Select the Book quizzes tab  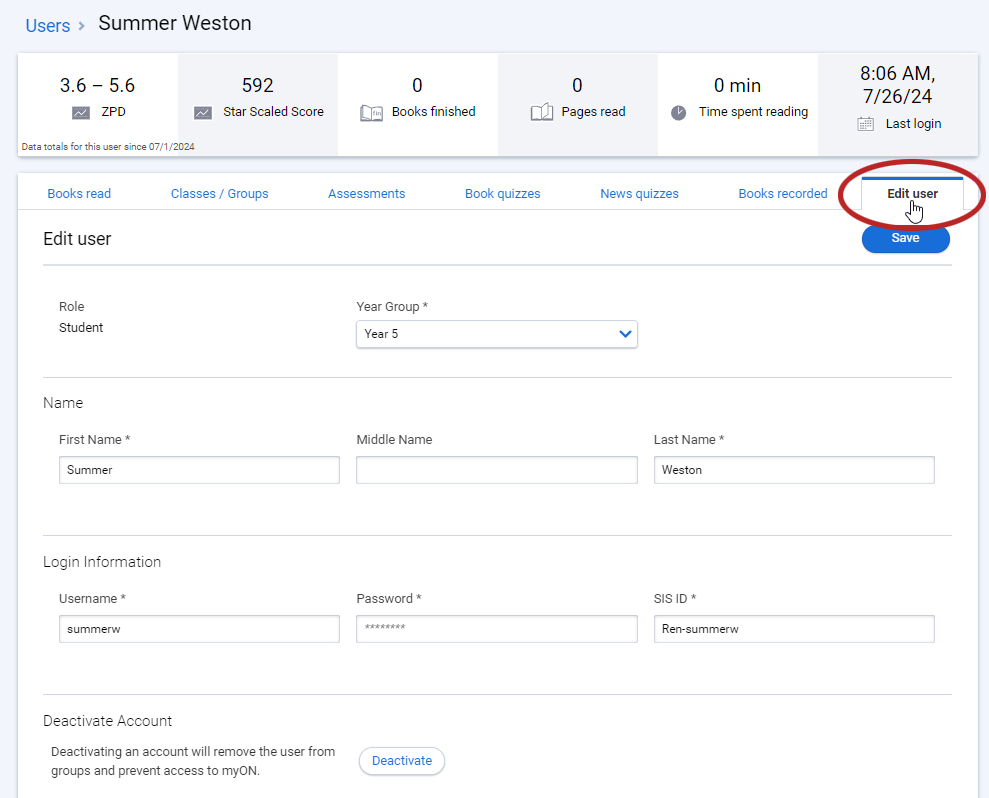tap(503, 194)
